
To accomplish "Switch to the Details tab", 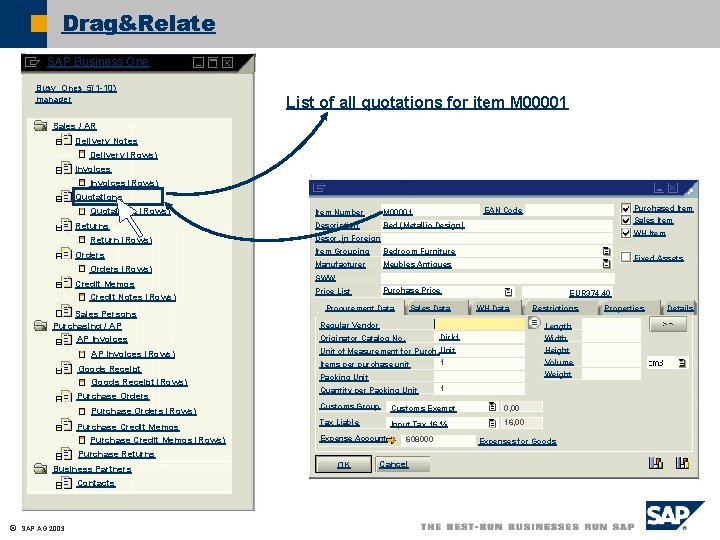I will point(680,308).
